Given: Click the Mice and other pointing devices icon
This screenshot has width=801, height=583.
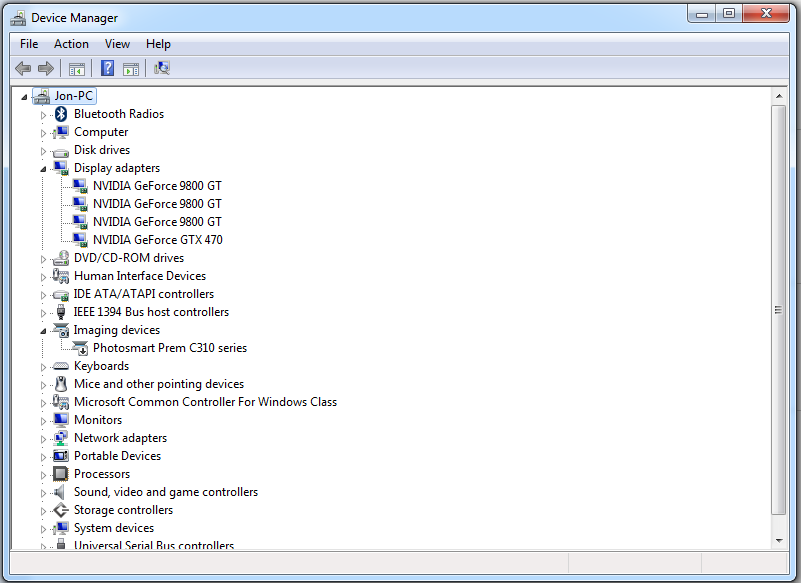Looking at the screenshot, I should 61,384.
